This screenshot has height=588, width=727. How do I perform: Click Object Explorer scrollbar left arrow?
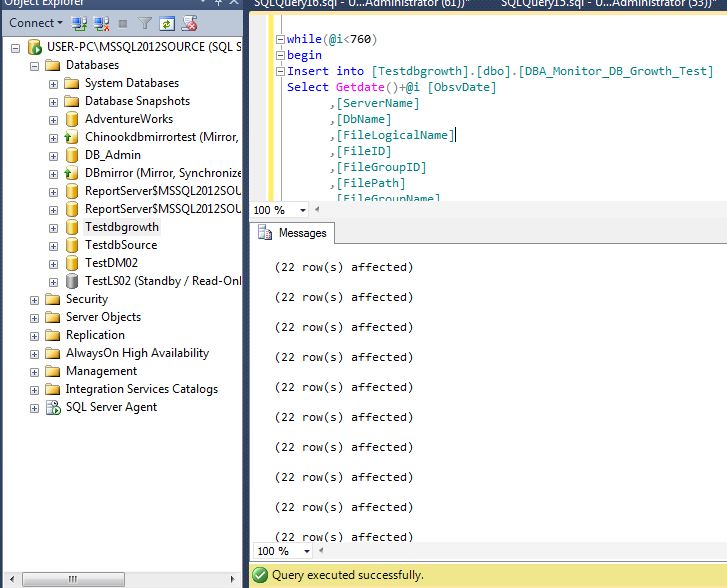12,579
